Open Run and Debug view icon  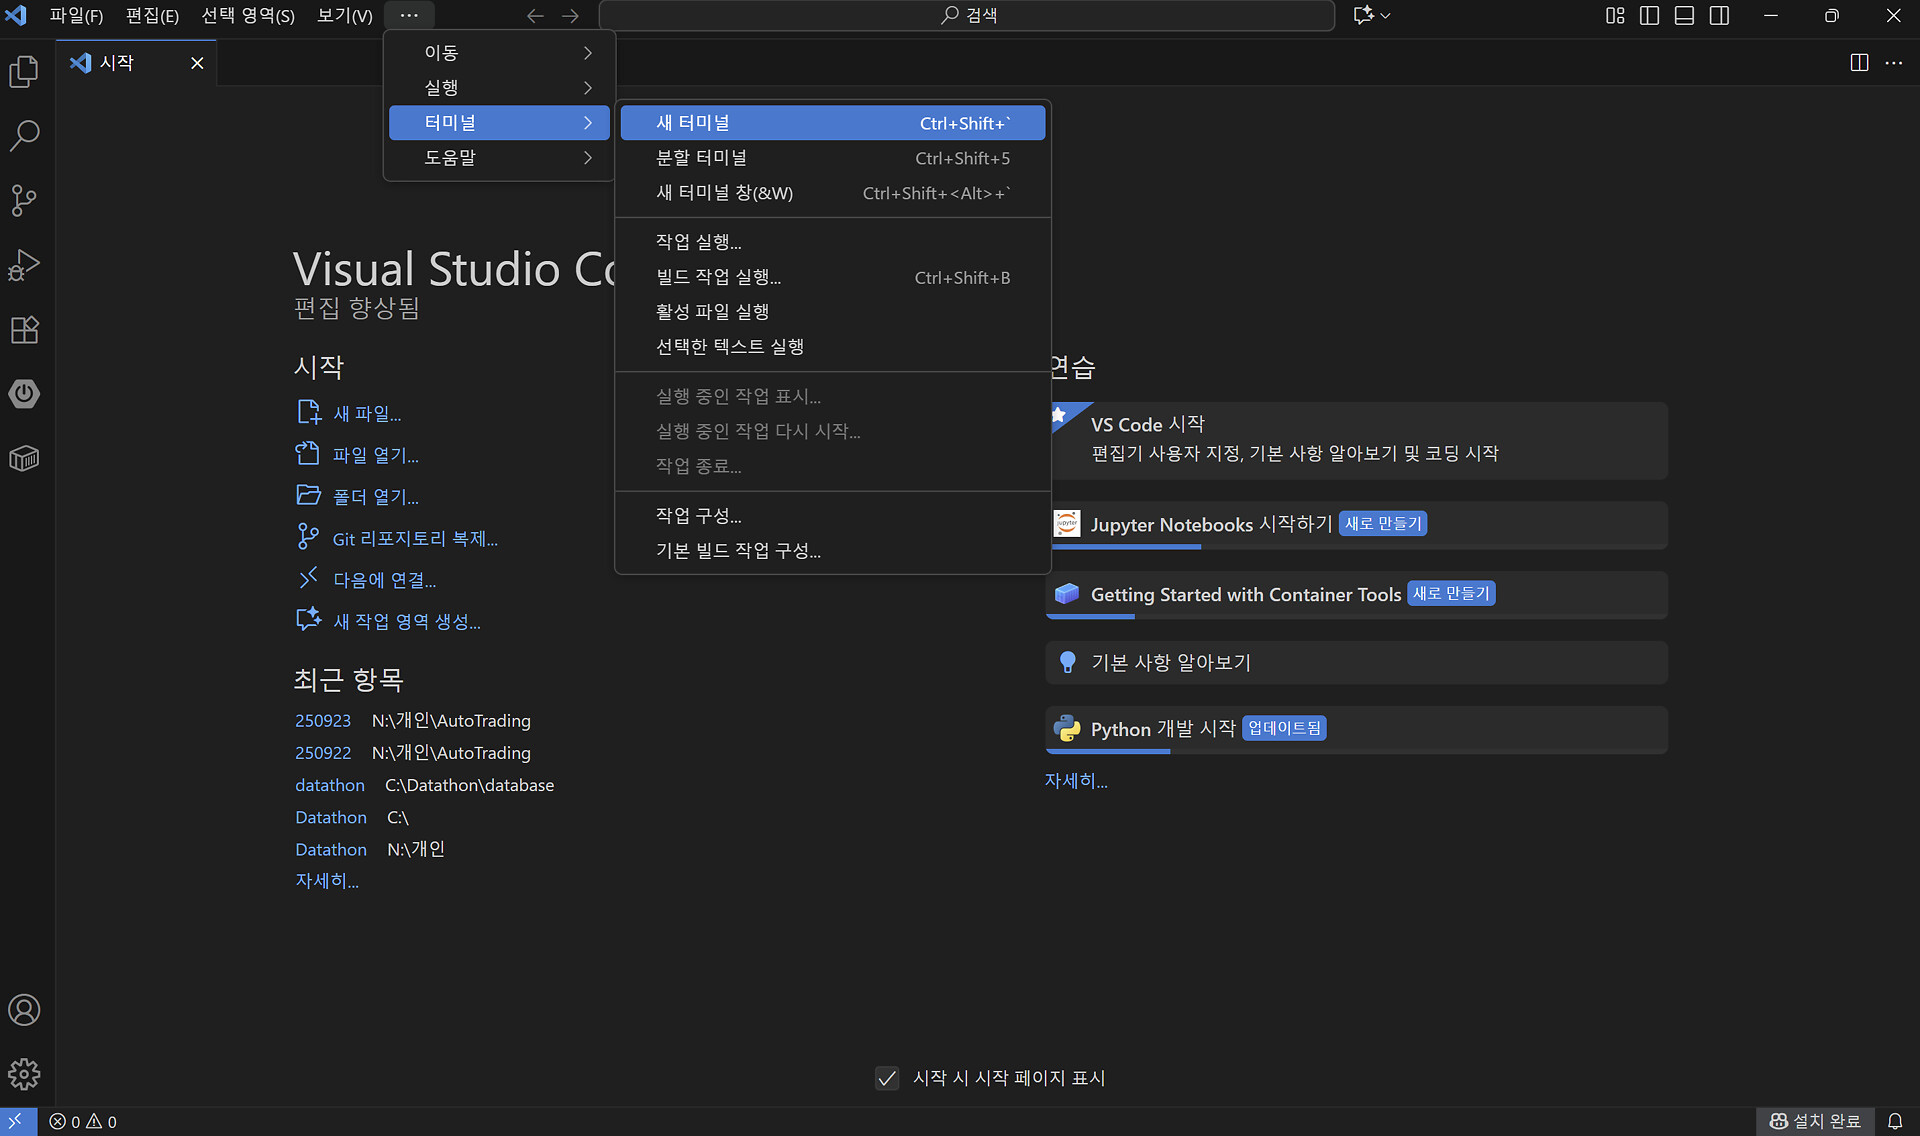point(24,265)
